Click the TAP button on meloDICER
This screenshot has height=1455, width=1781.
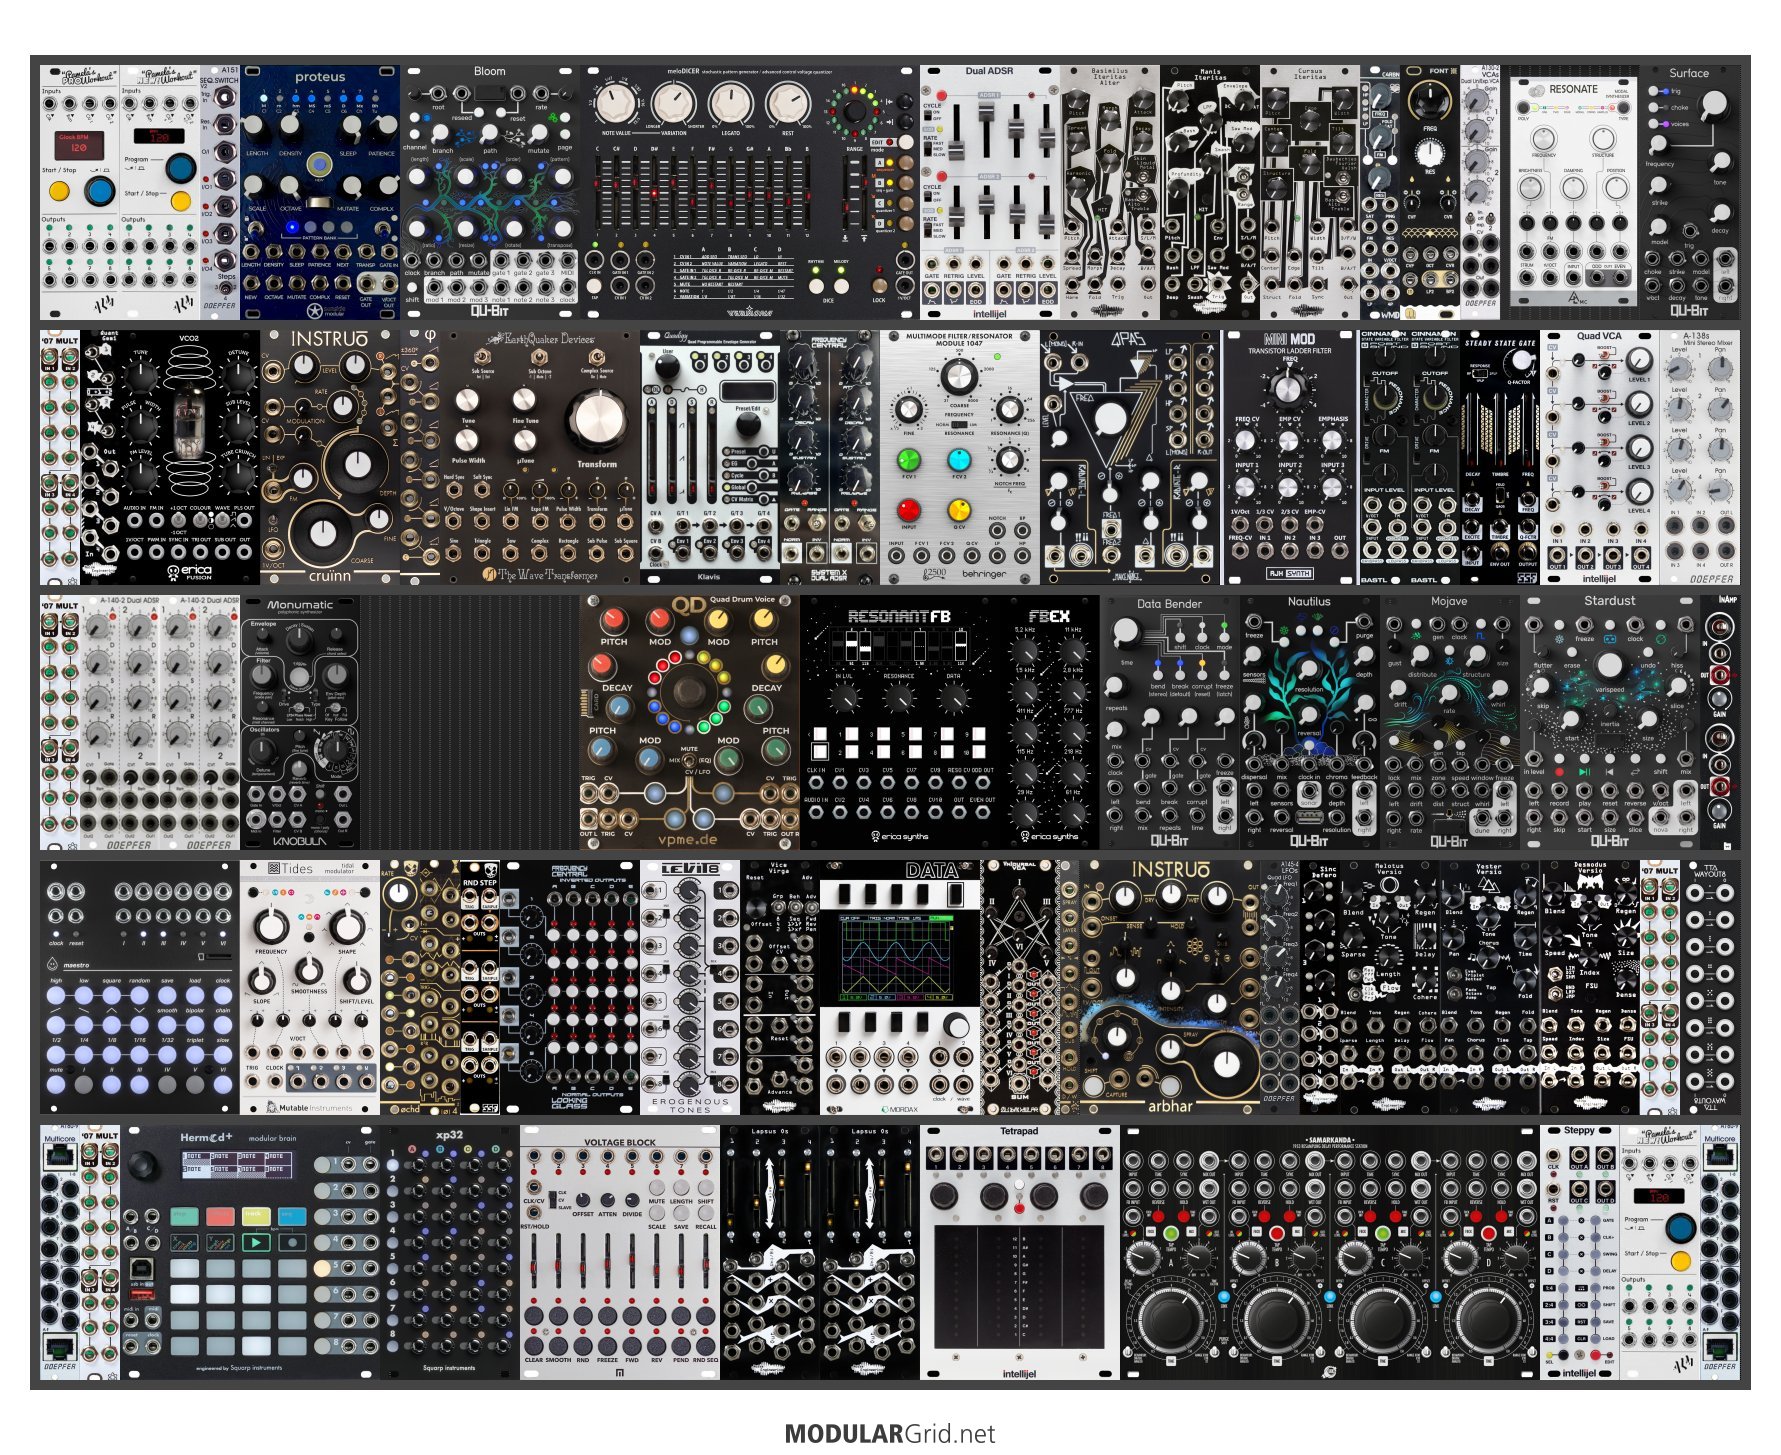(594, 286)
